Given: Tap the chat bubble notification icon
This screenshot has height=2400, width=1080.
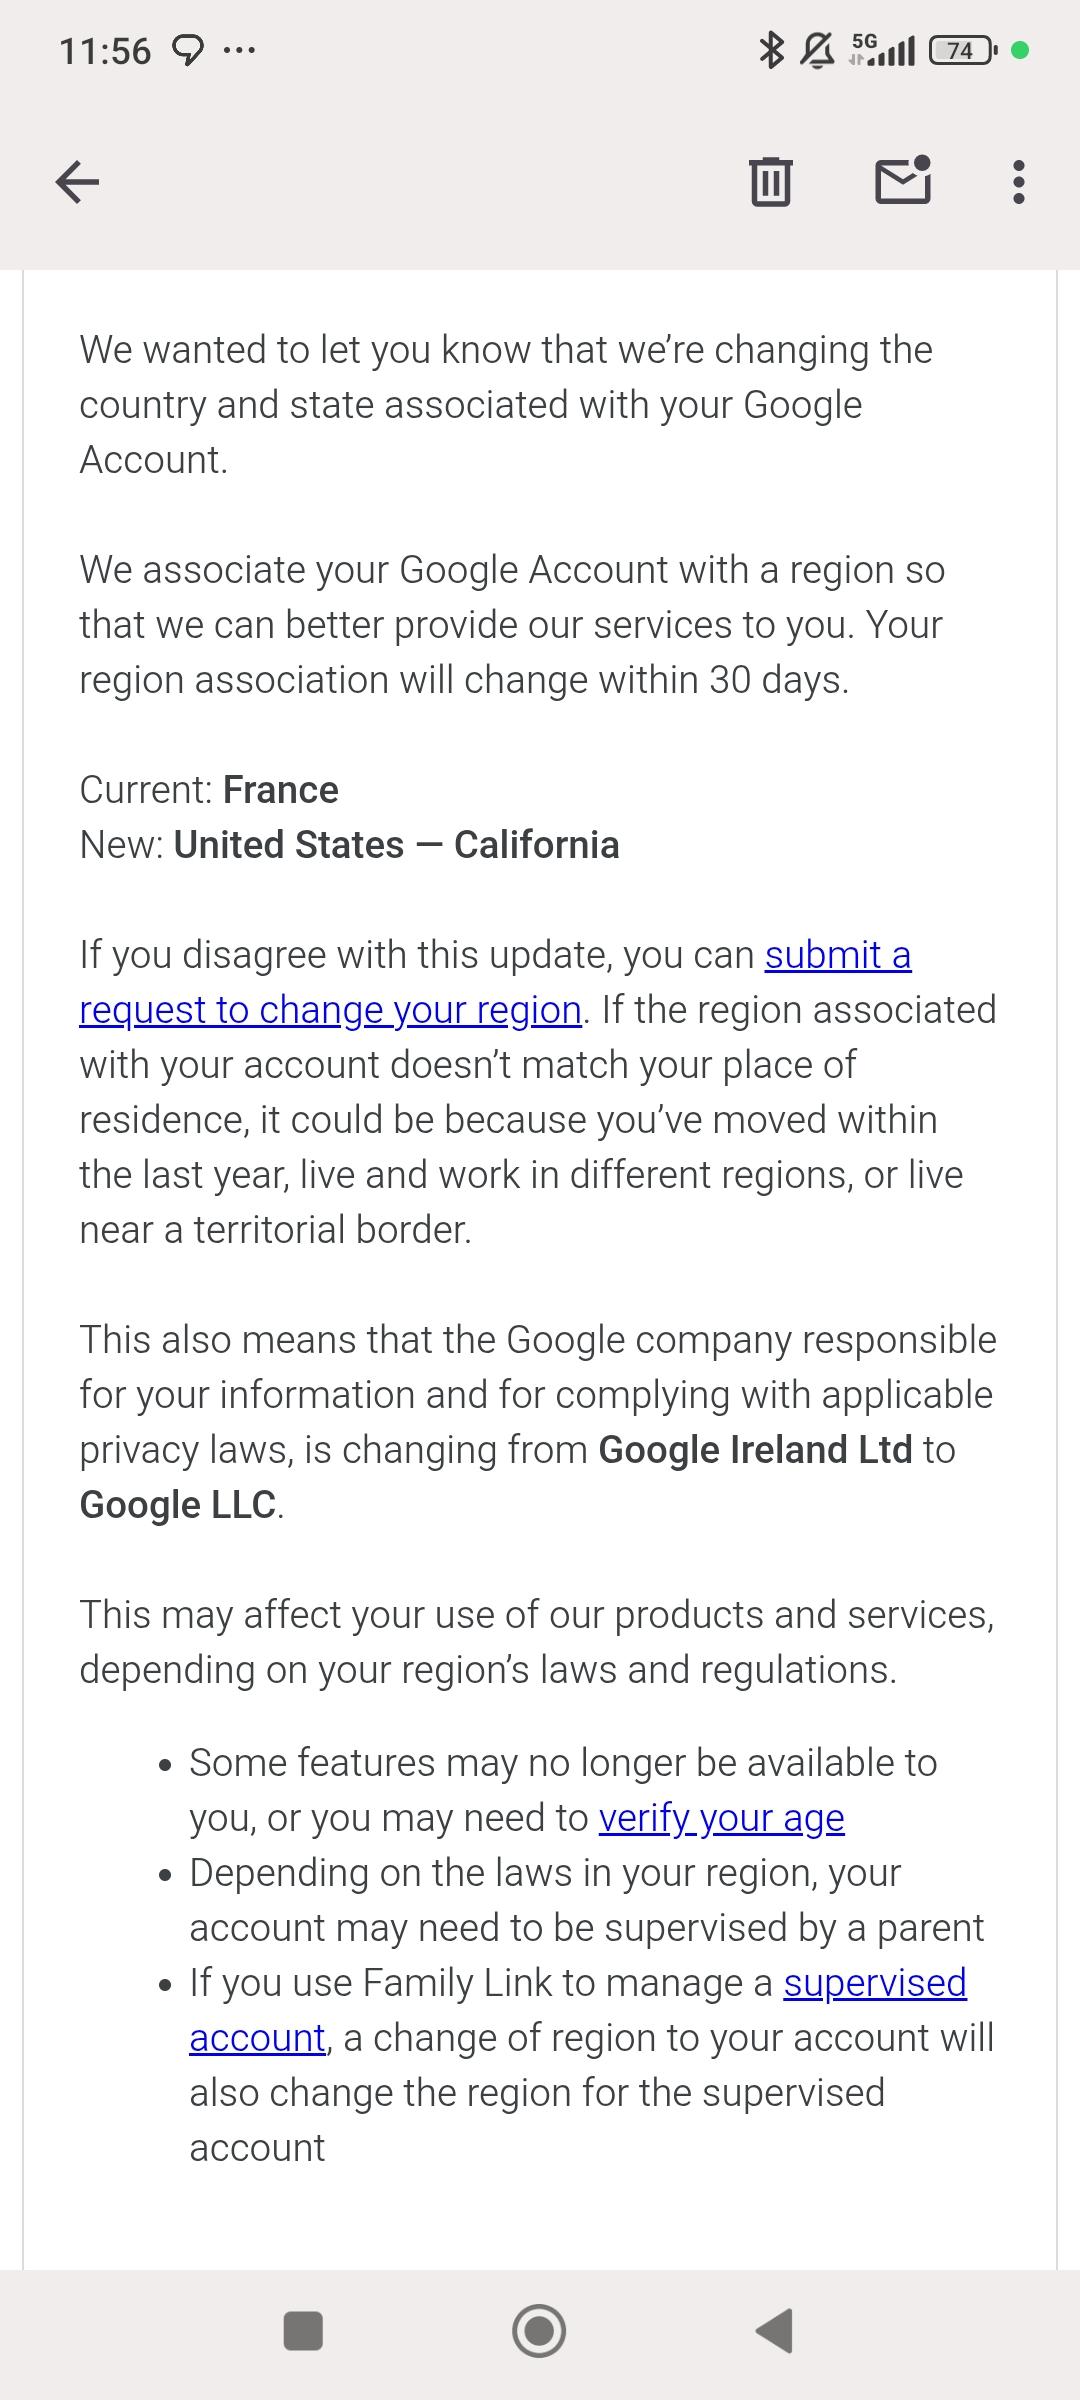Looking at the screenshot, I should pos(188,50).
